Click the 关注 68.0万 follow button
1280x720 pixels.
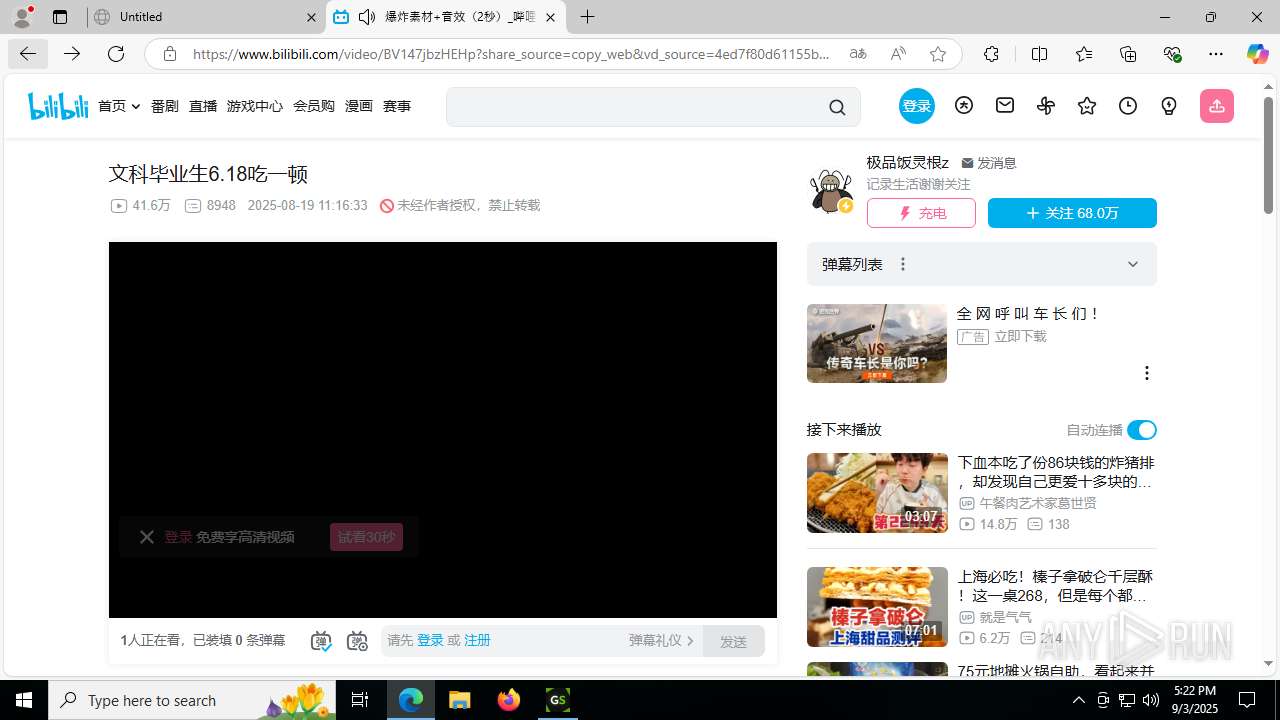pos(1072,213)
